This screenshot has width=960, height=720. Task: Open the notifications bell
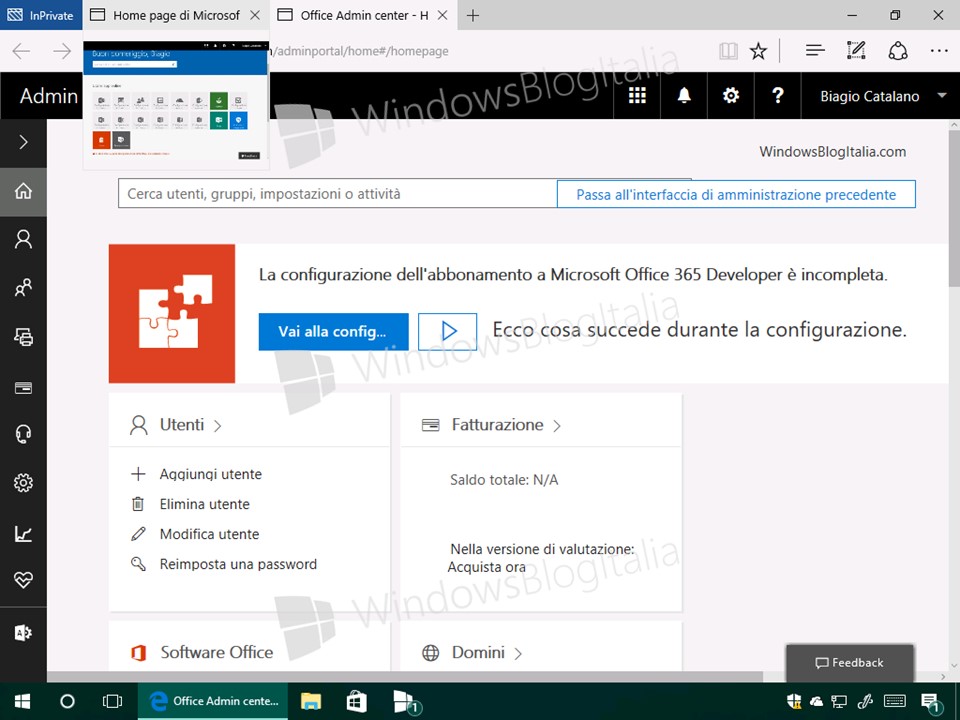coord(684,96)
